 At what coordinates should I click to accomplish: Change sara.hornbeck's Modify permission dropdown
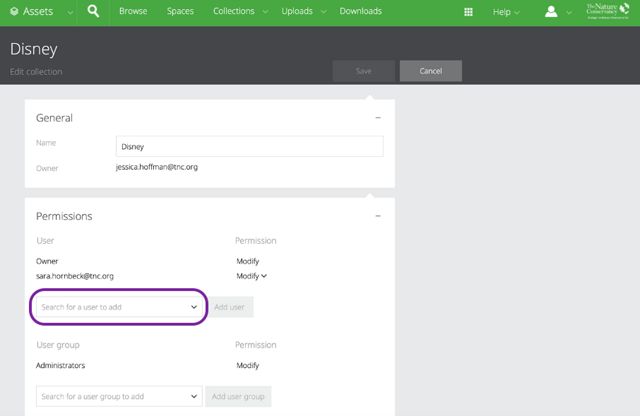(x=251, y=276)
